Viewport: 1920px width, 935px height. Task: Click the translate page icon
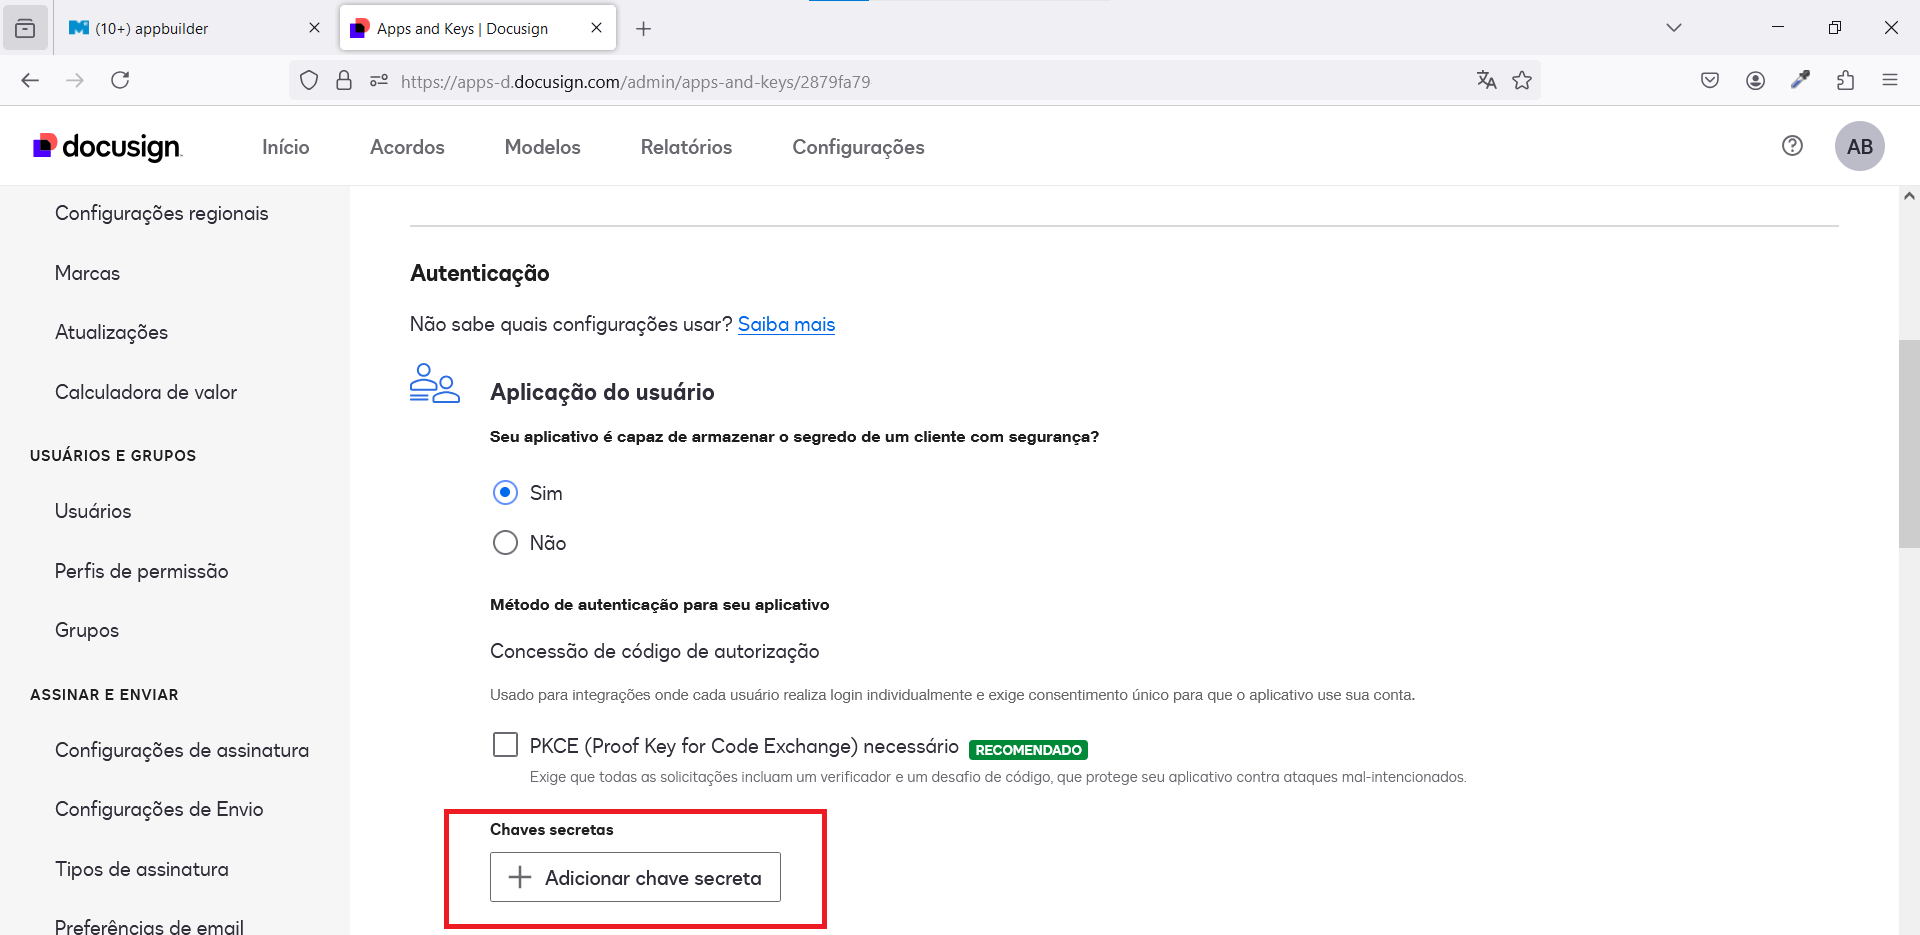(x=1486, y=81)
